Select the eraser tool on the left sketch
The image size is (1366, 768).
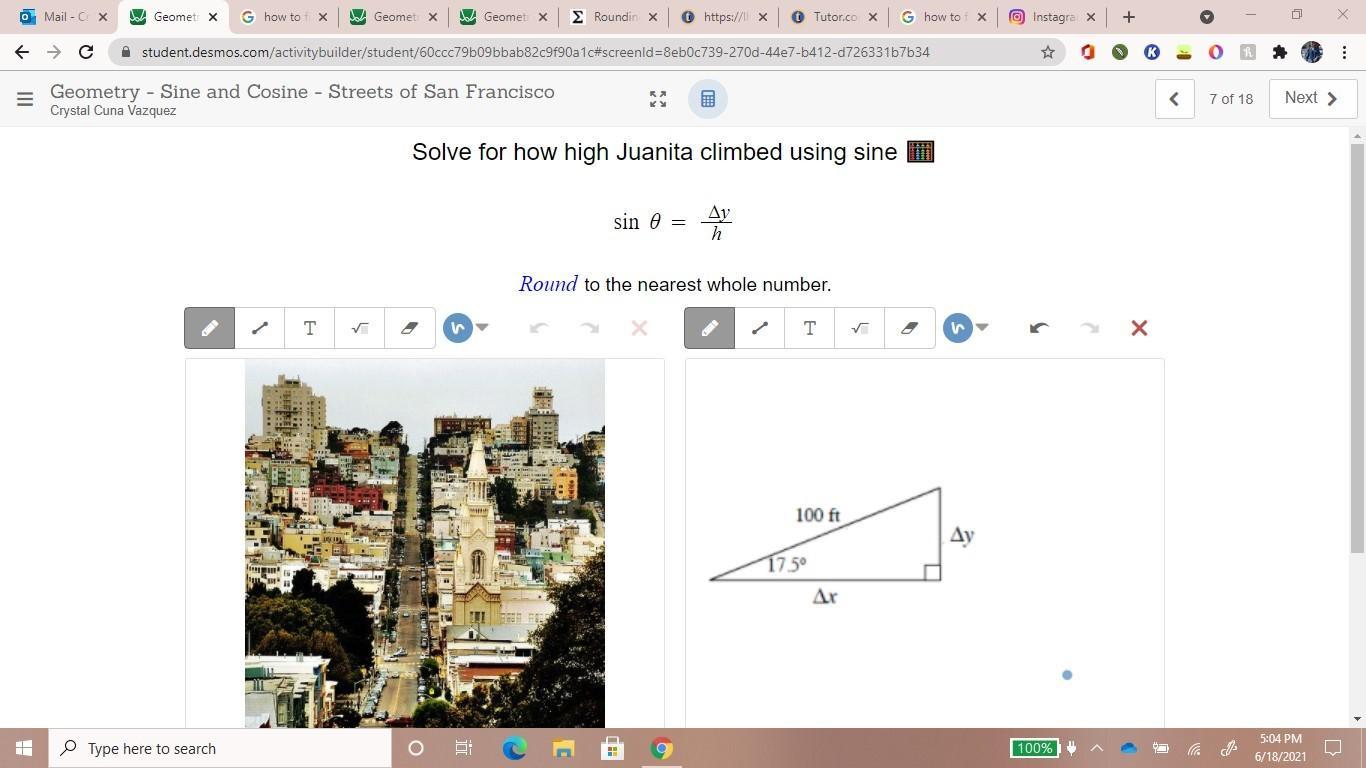pyautogui.click(x=409, y=328)
